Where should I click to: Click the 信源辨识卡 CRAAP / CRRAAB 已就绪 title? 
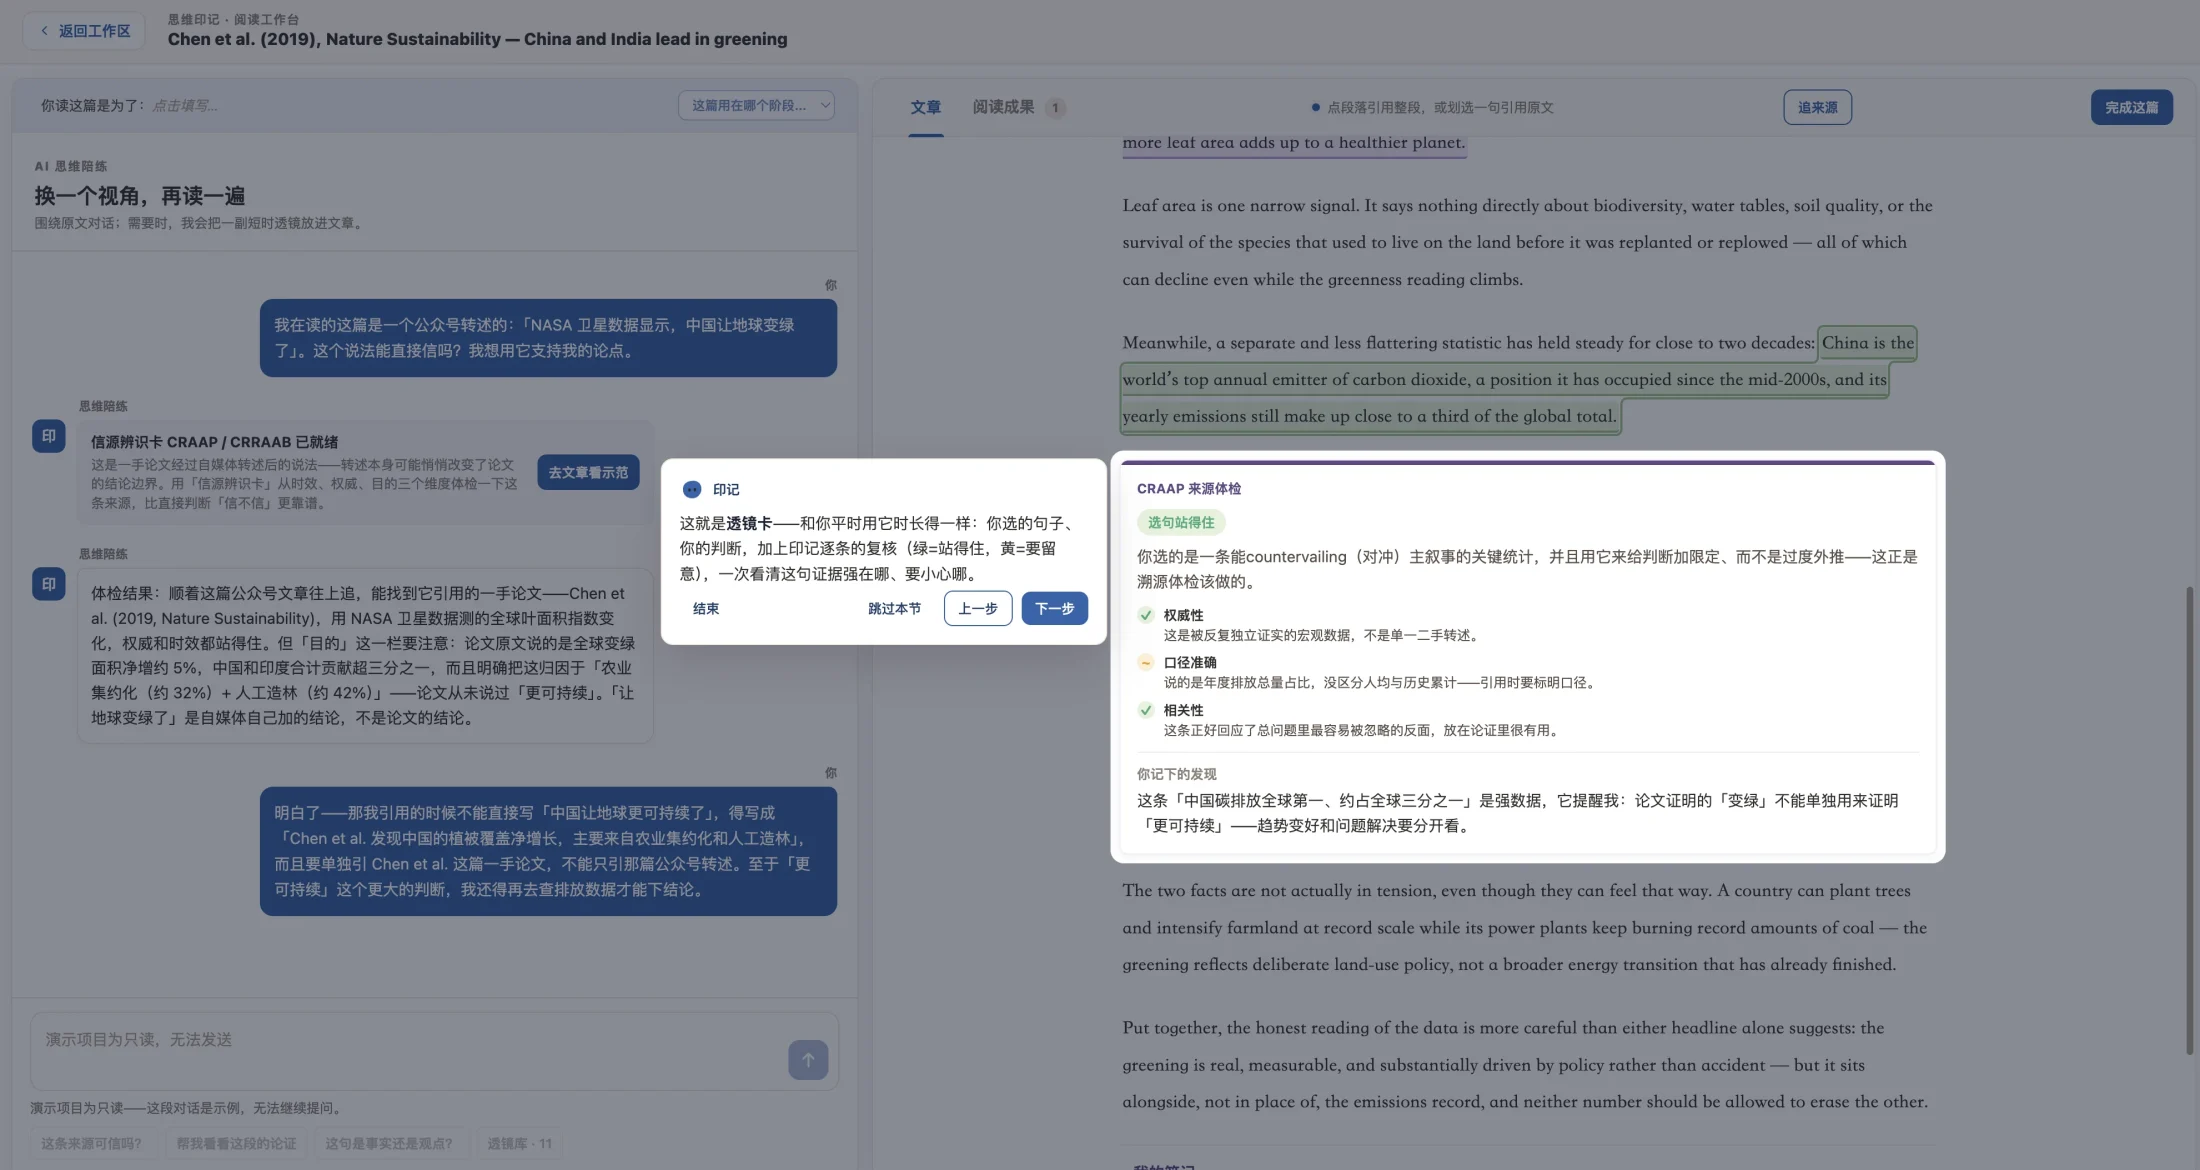click(215, 442)
